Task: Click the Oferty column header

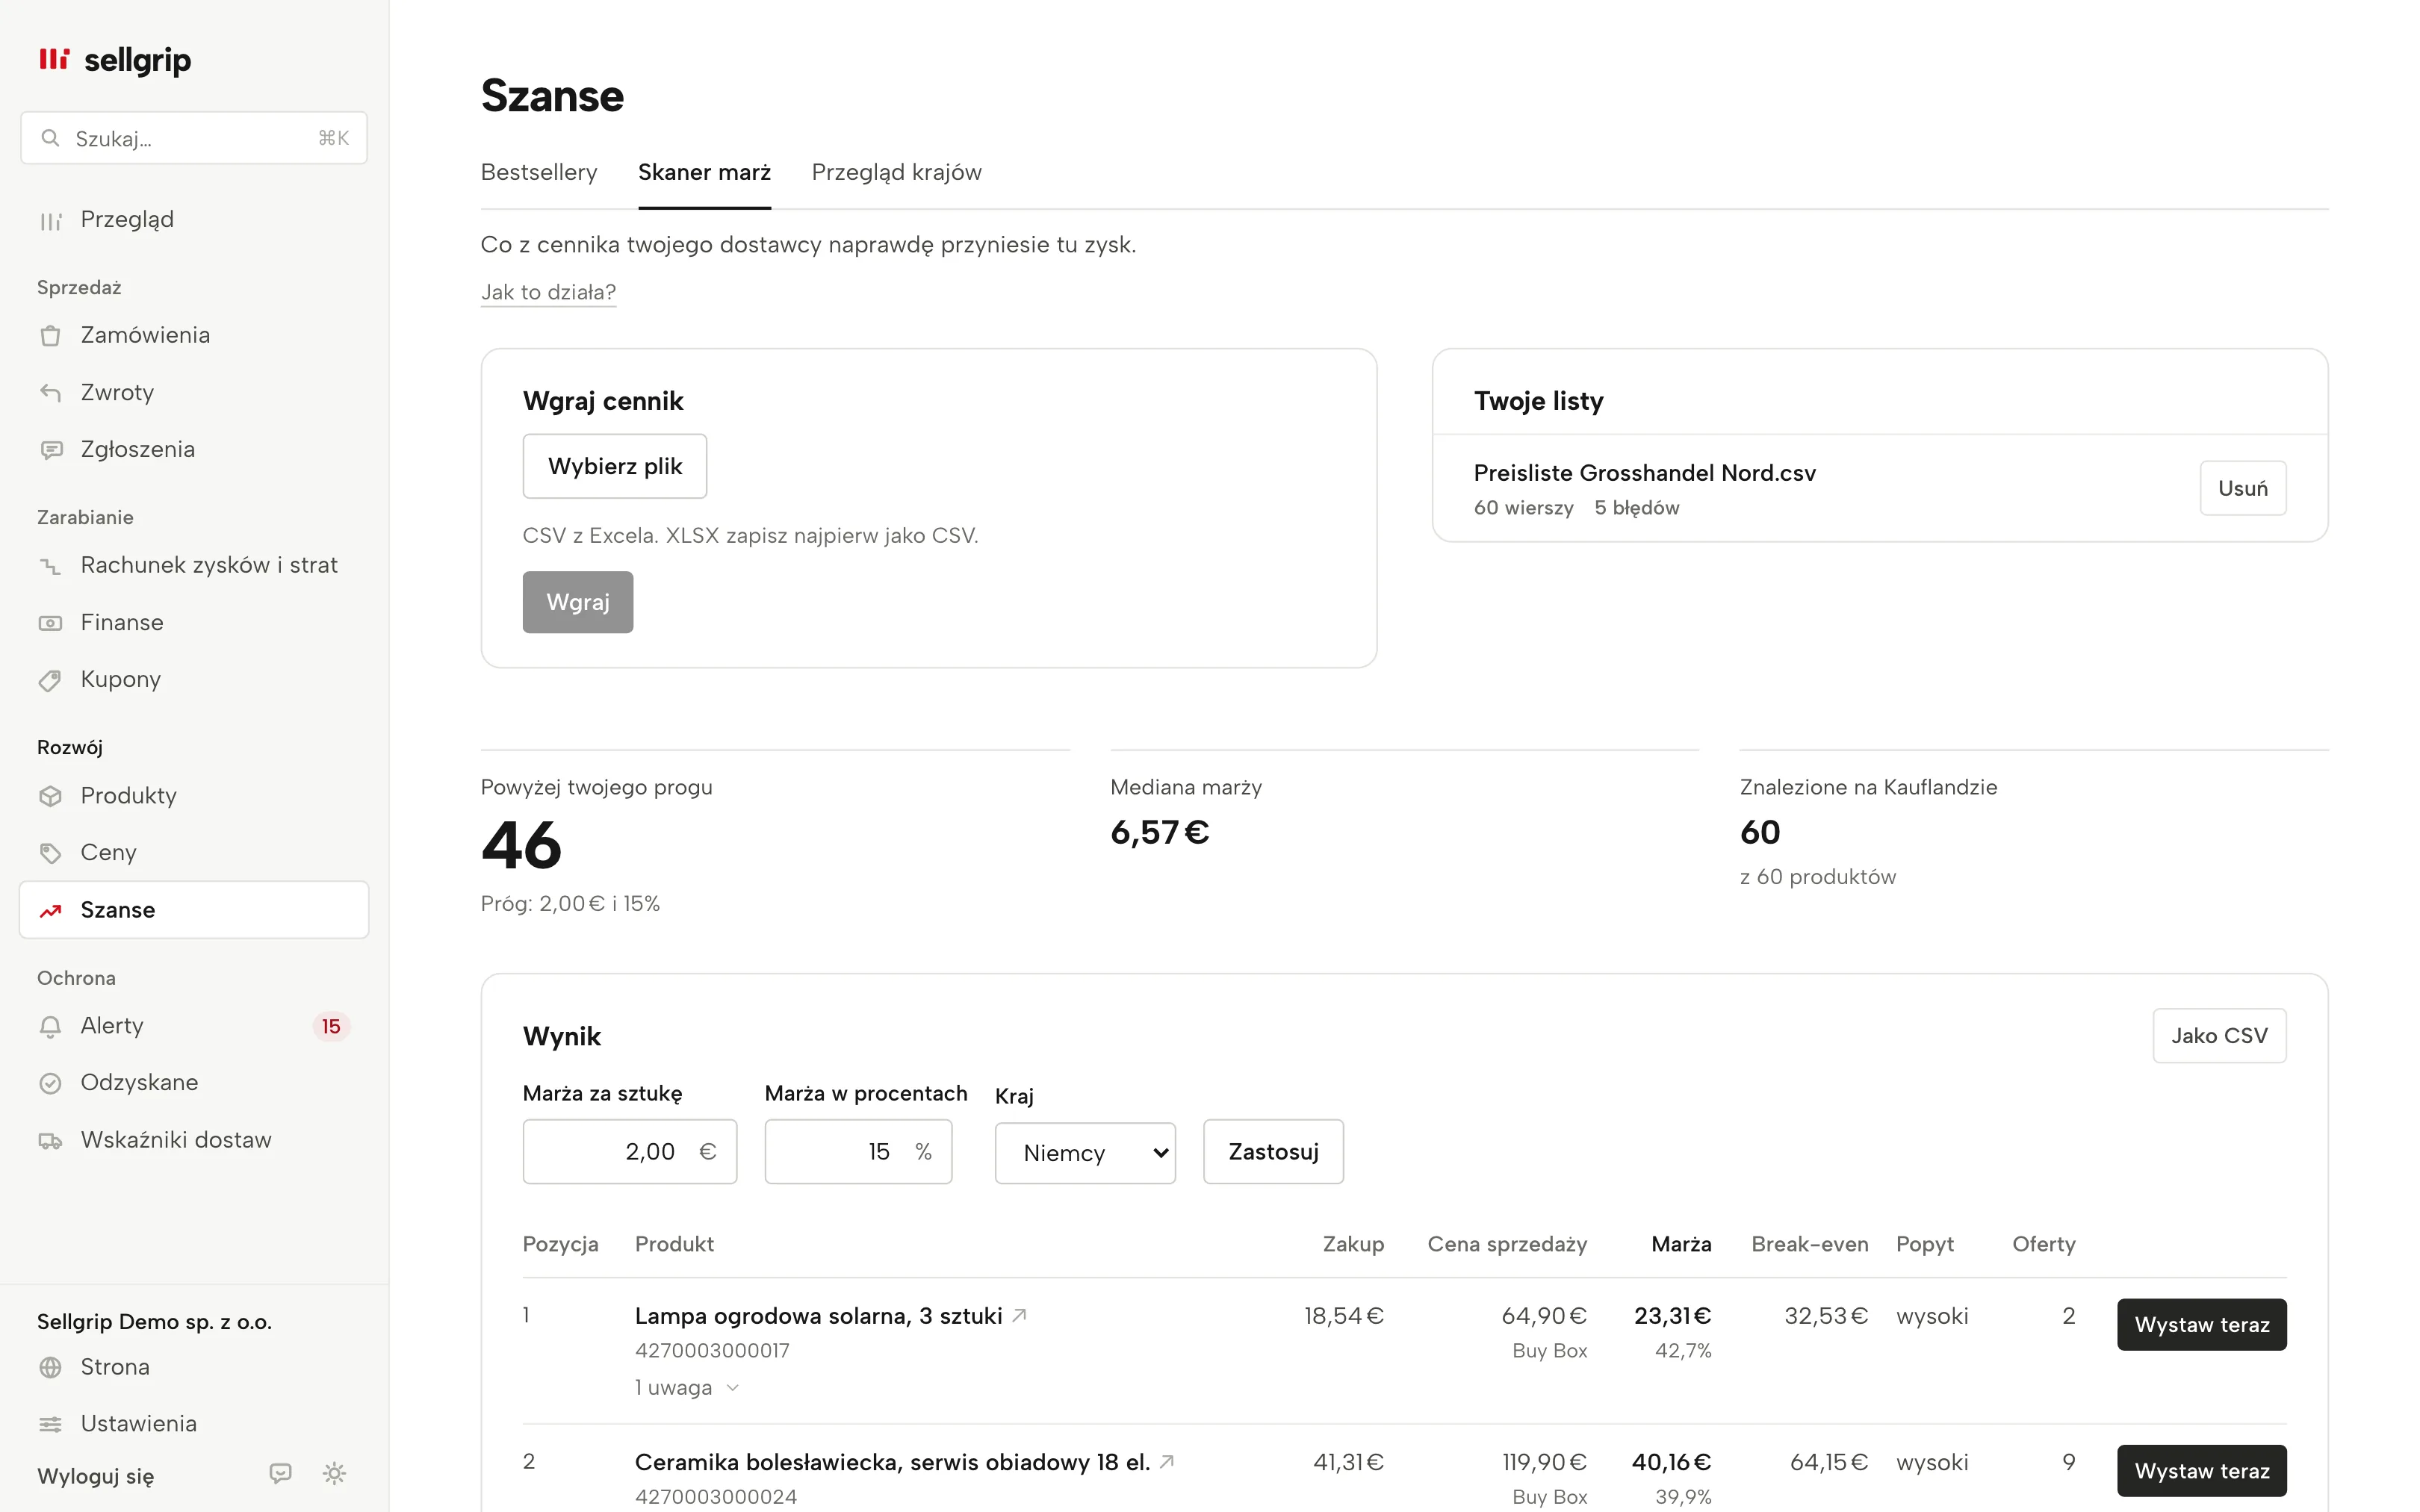Action: 2043,1243
